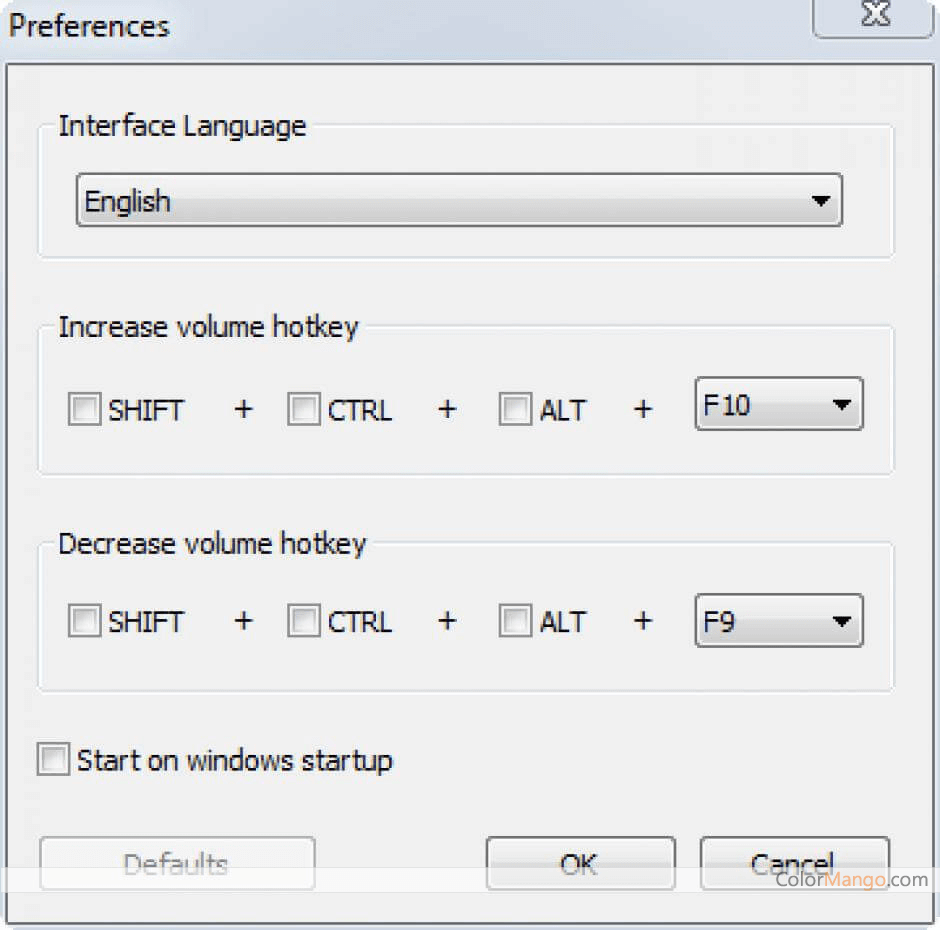Toggle ALT for the decrease volume hotkey

(x=515, y=621)
